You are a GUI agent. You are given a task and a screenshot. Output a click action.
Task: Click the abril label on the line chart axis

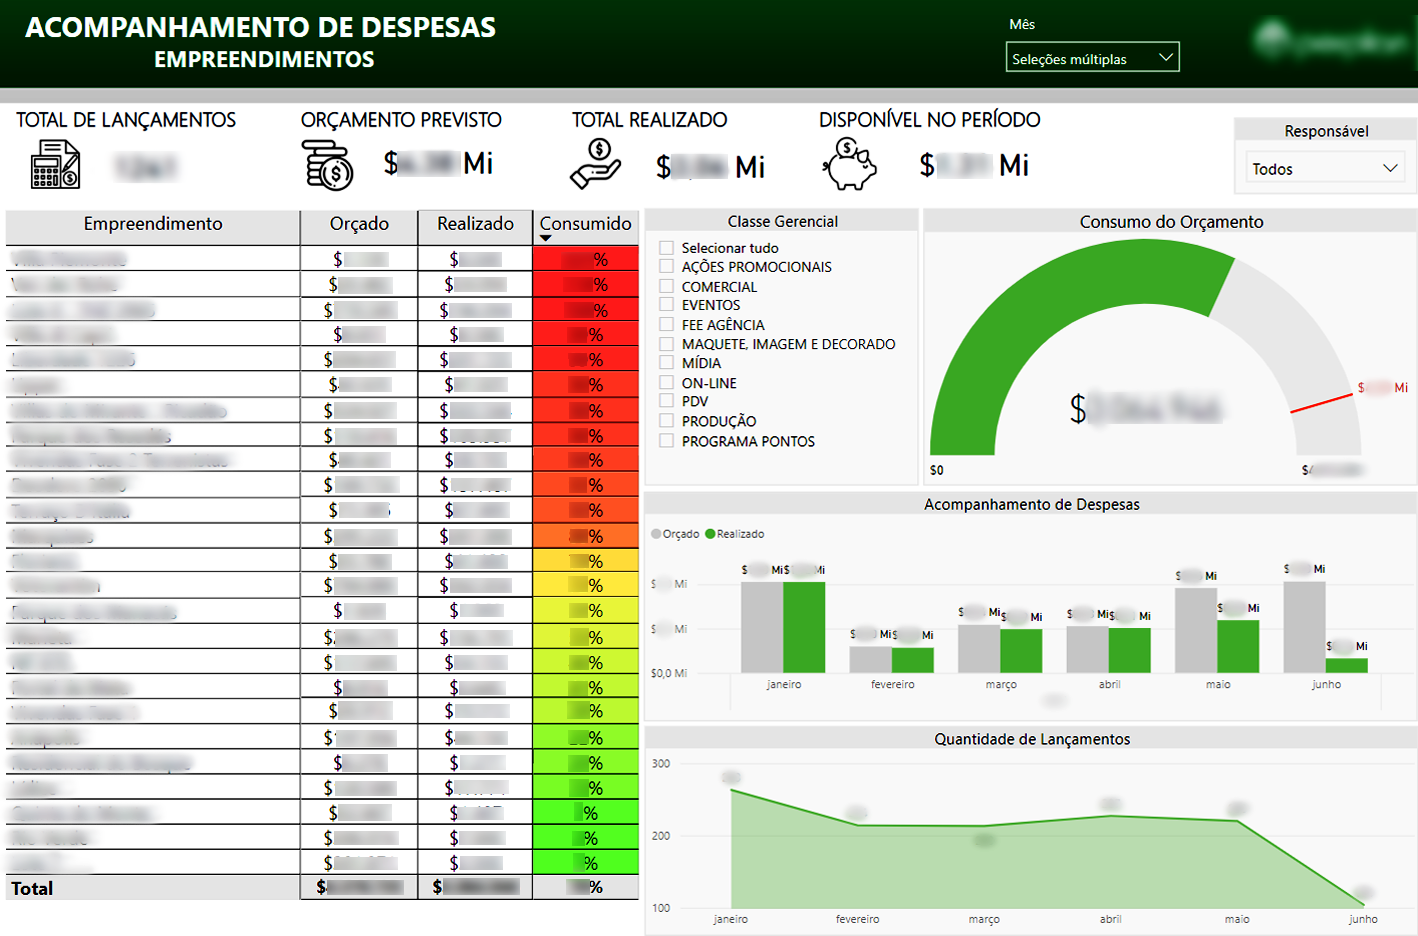(1111, 919)
